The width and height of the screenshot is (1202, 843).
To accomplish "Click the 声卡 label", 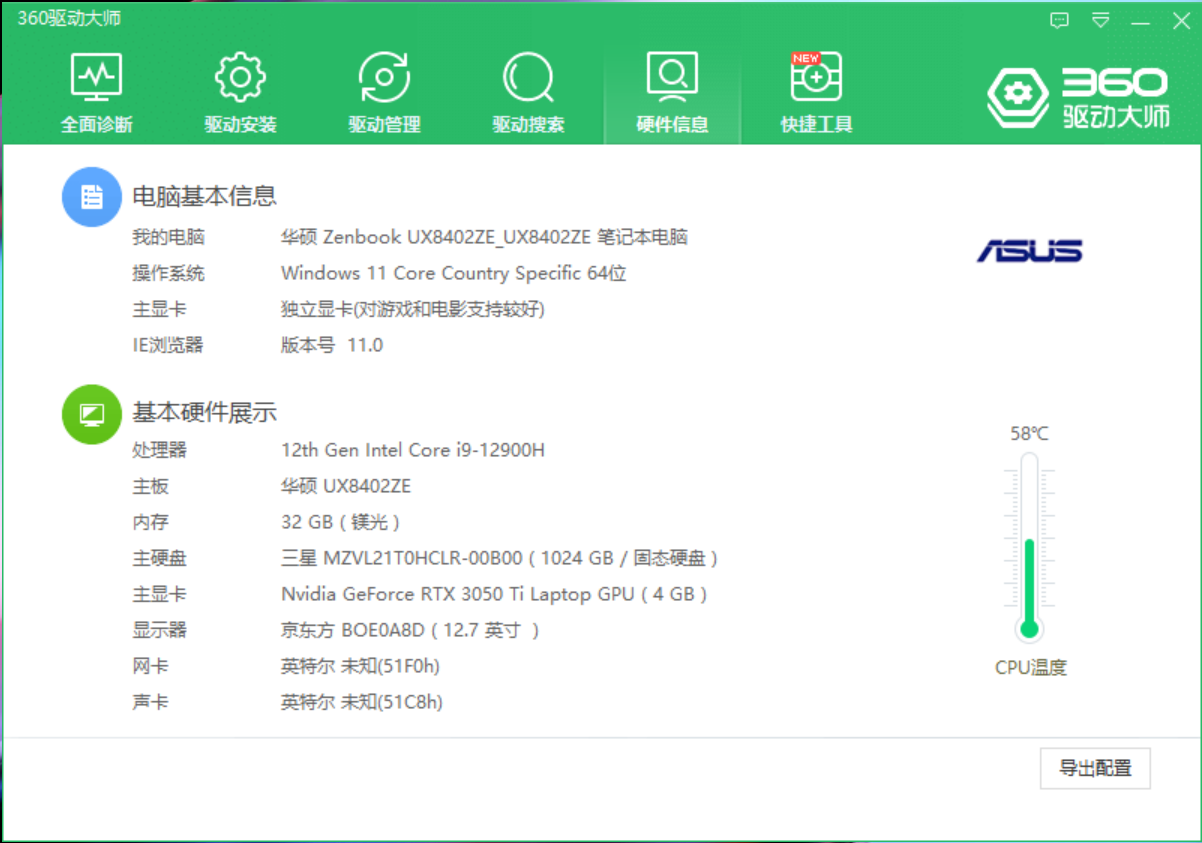I will coord(150,702).
